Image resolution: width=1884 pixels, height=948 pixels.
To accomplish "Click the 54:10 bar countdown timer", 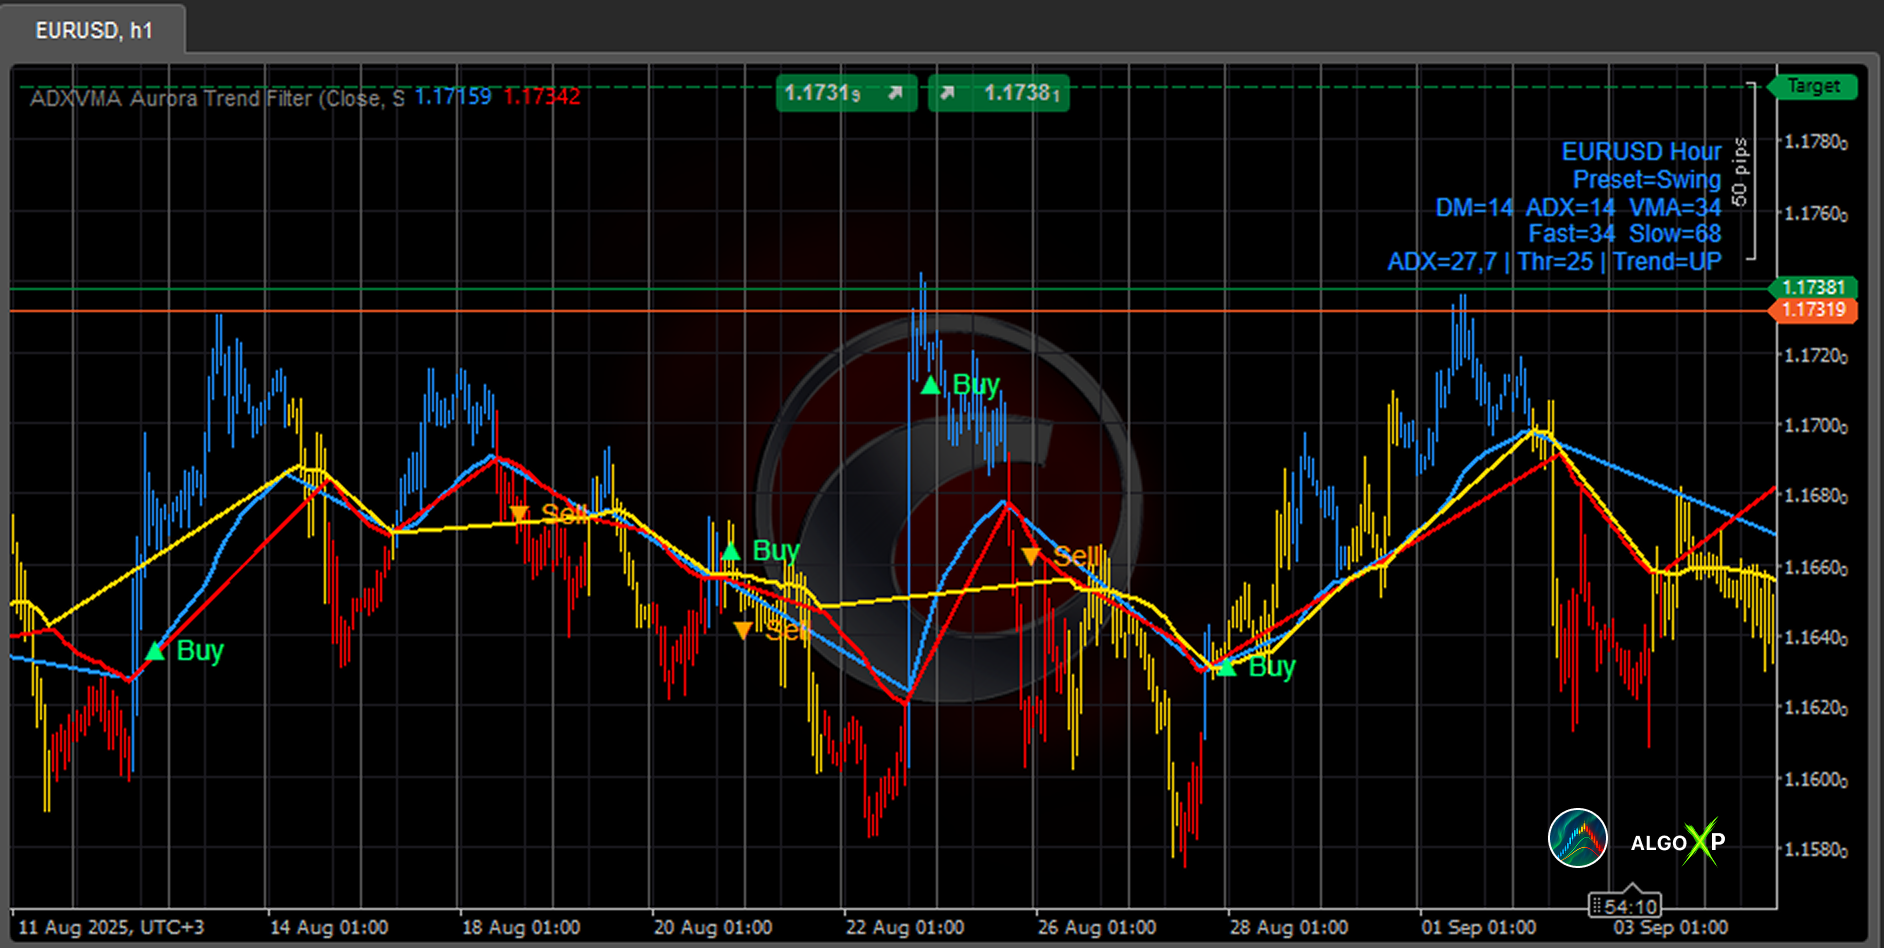I will pos(1626,906).
